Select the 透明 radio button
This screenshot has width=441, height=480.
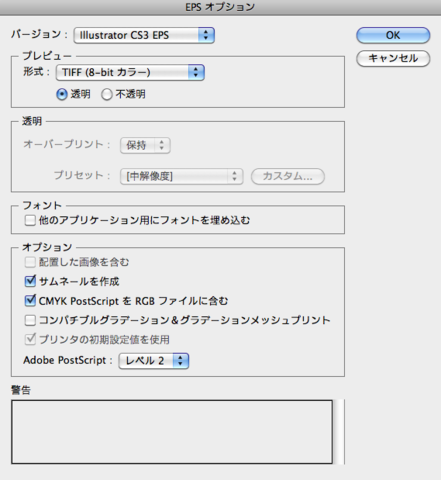click(x=62, y=95)
